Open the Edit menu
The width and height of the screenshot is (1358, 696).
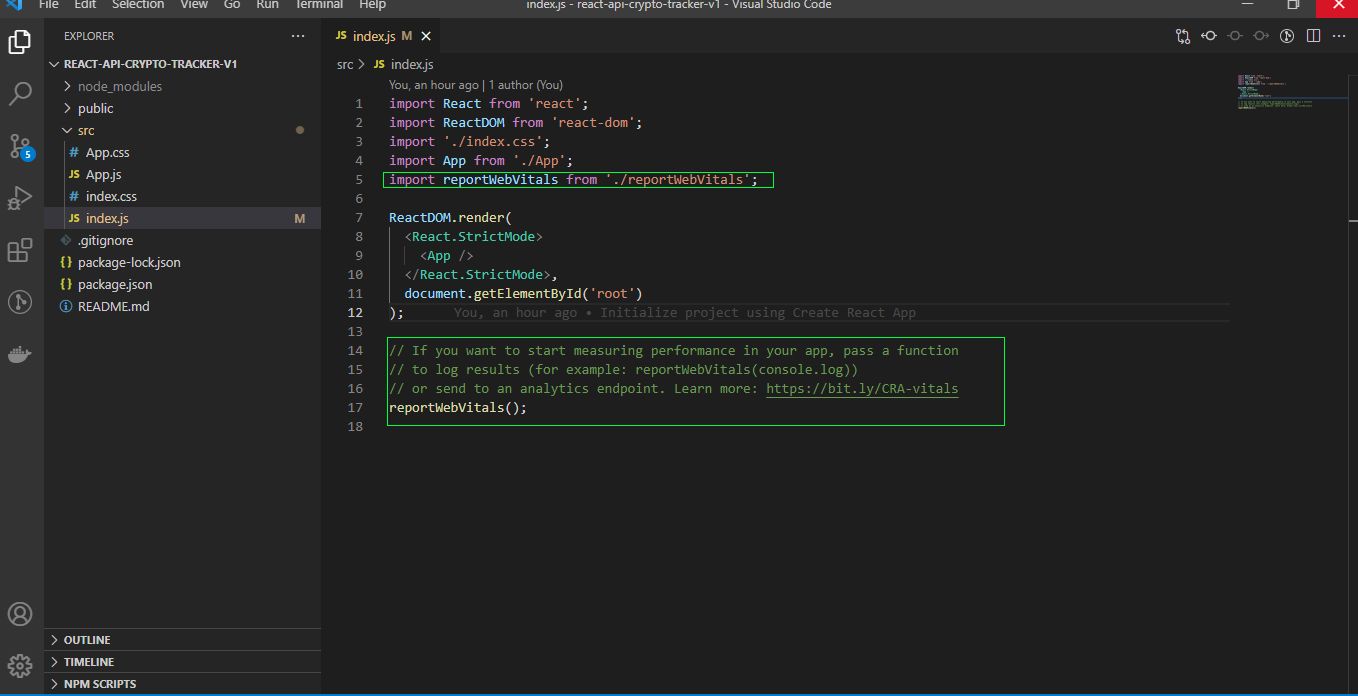click(85, 5)
